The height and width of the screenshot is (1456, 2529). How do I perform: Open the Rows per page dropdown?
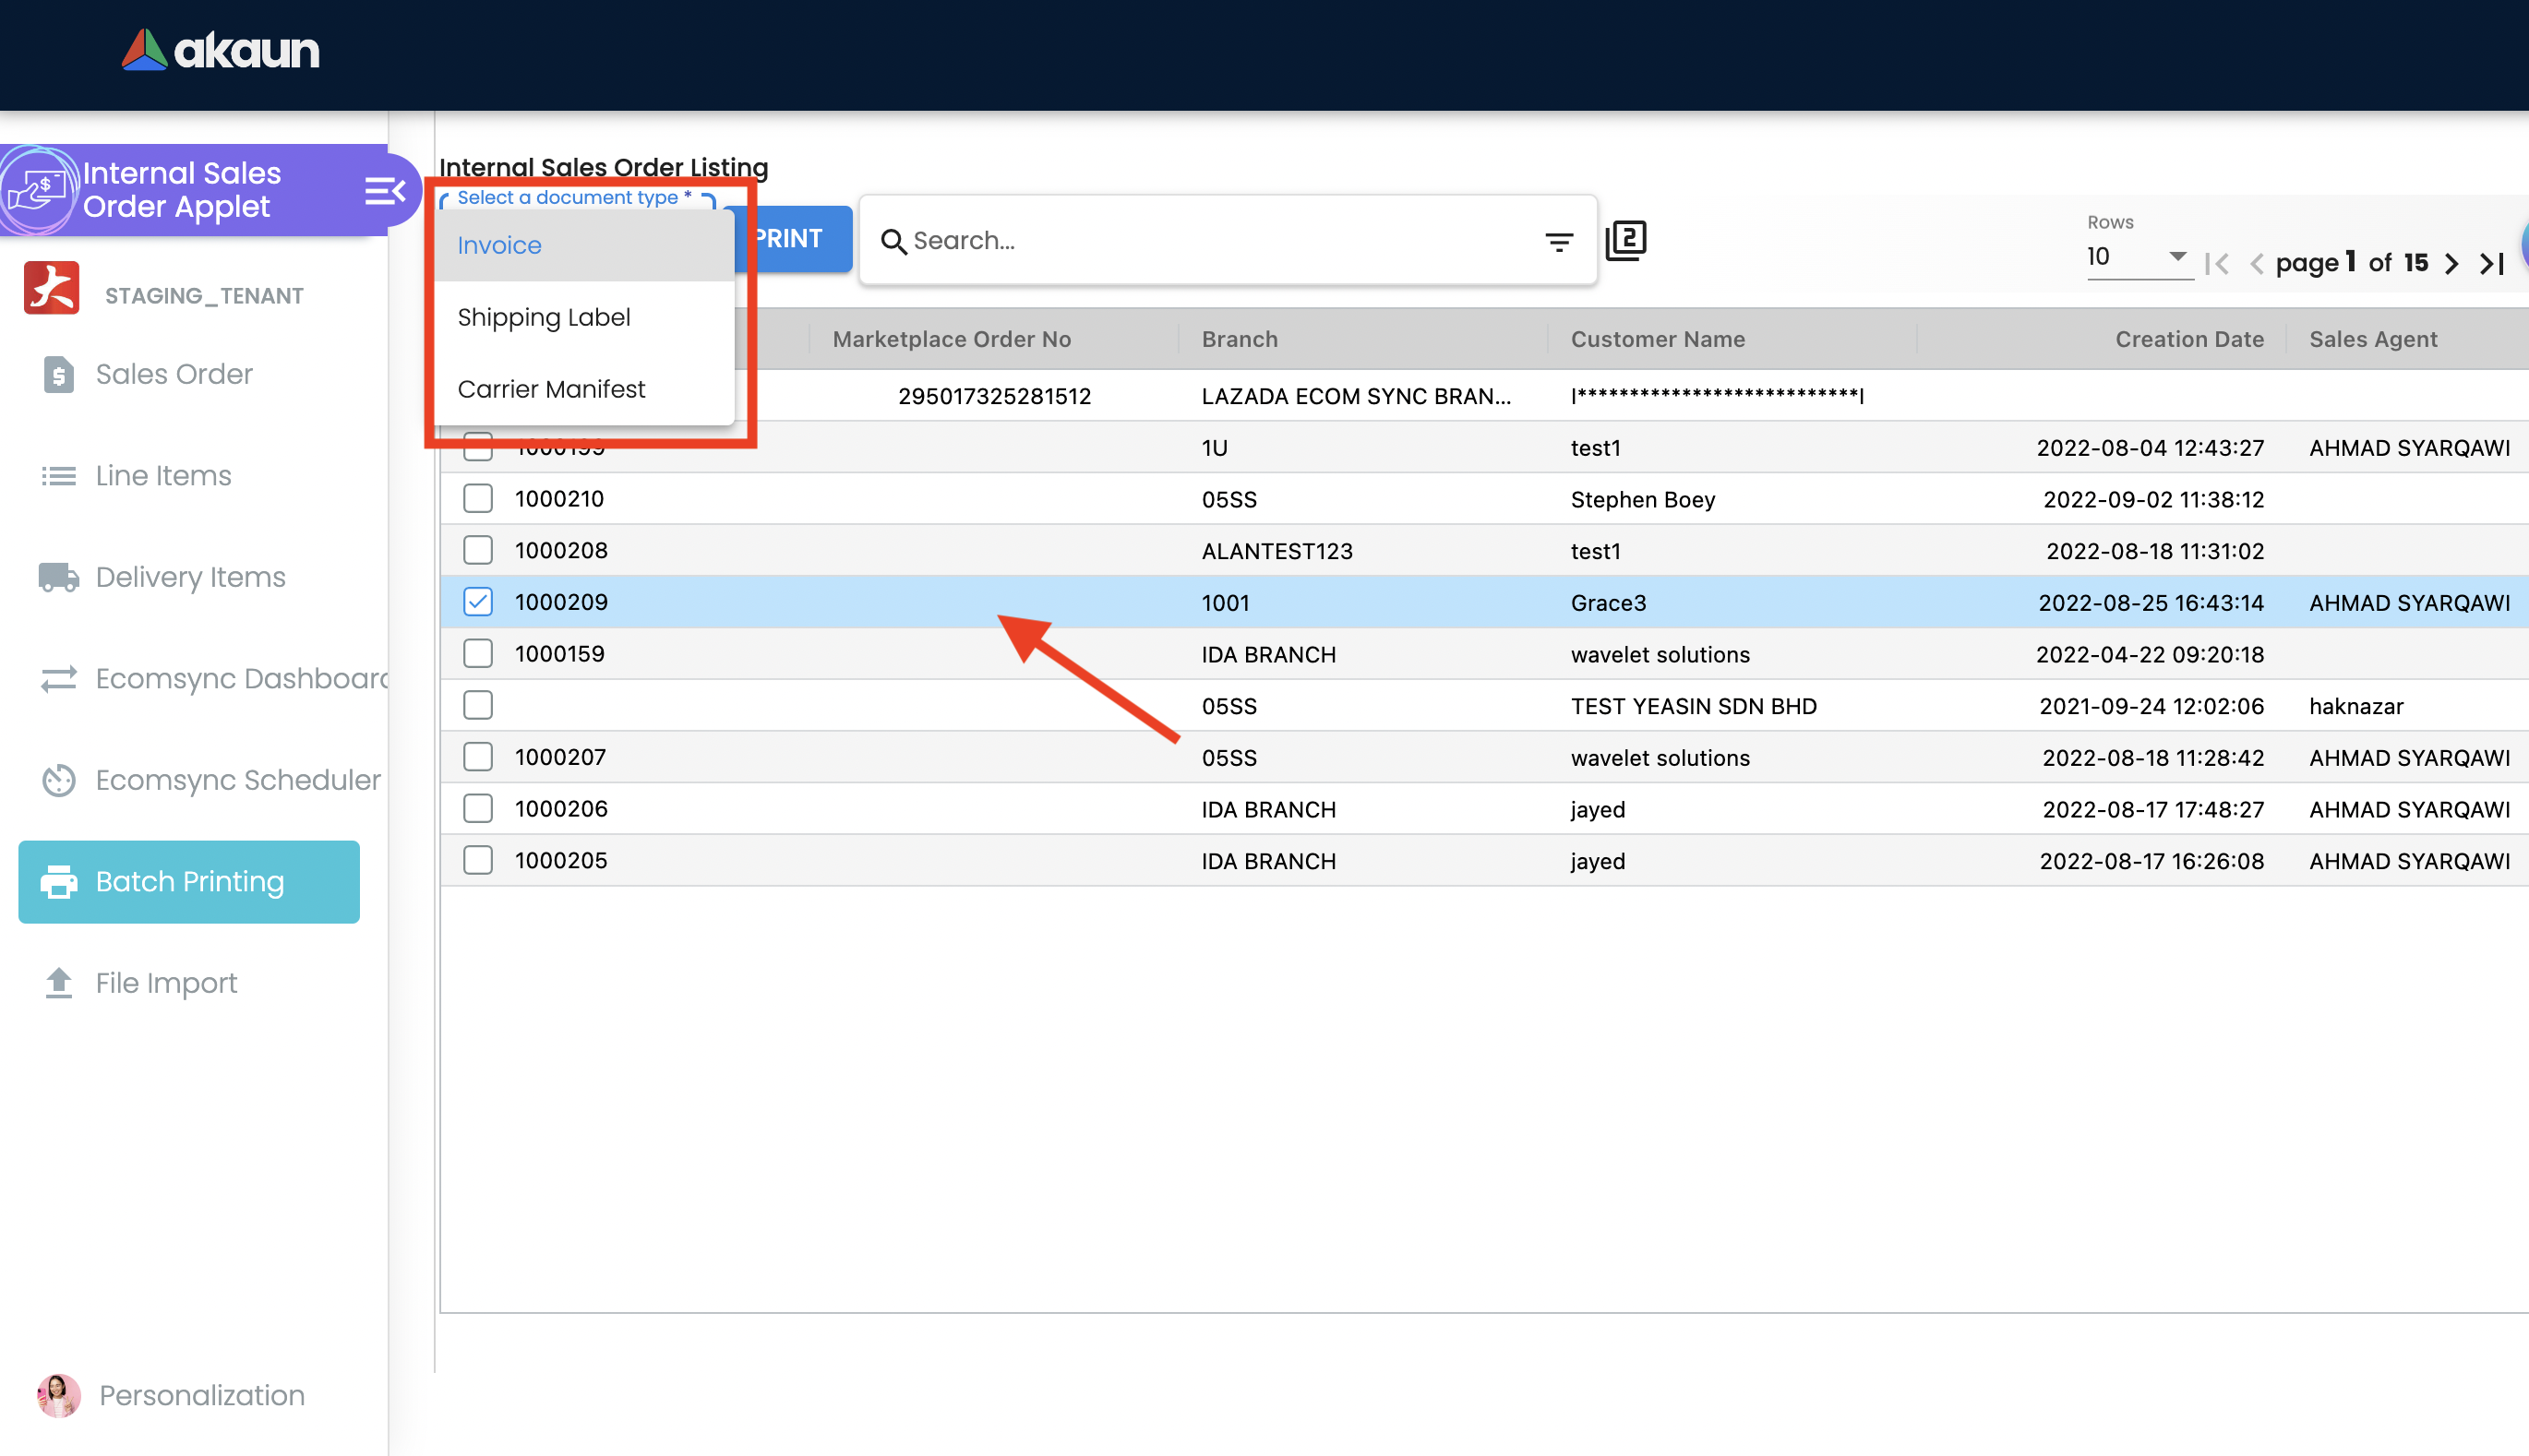point(2136,257)
